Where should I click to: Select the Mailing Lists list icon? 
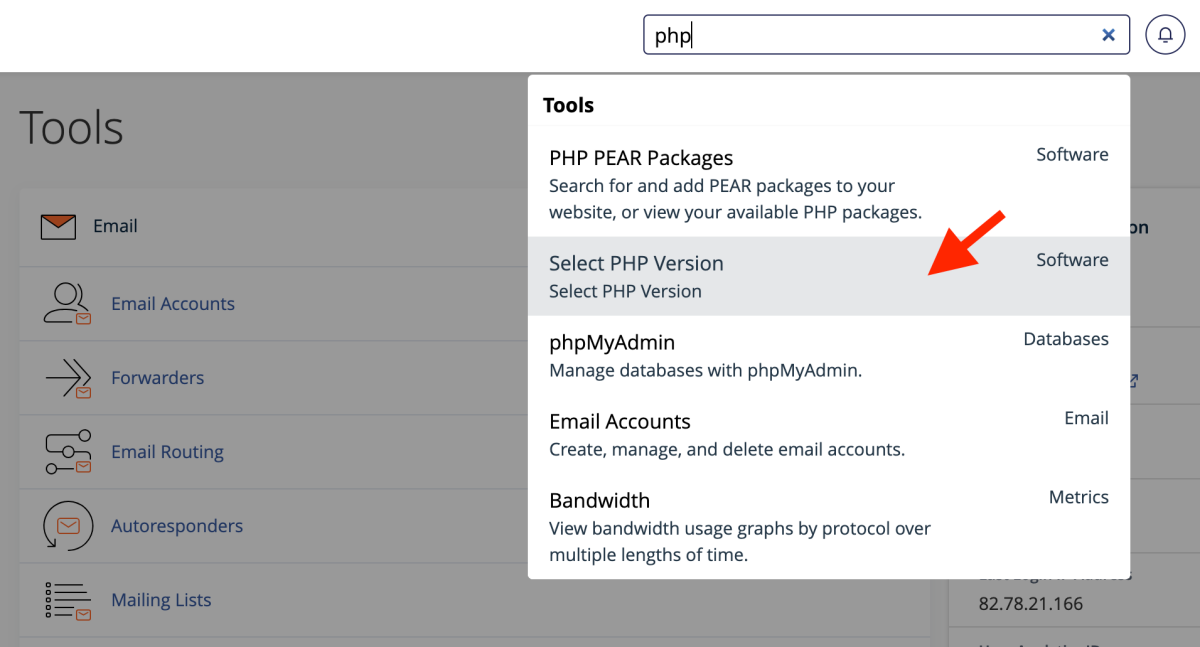coord(66,599)
